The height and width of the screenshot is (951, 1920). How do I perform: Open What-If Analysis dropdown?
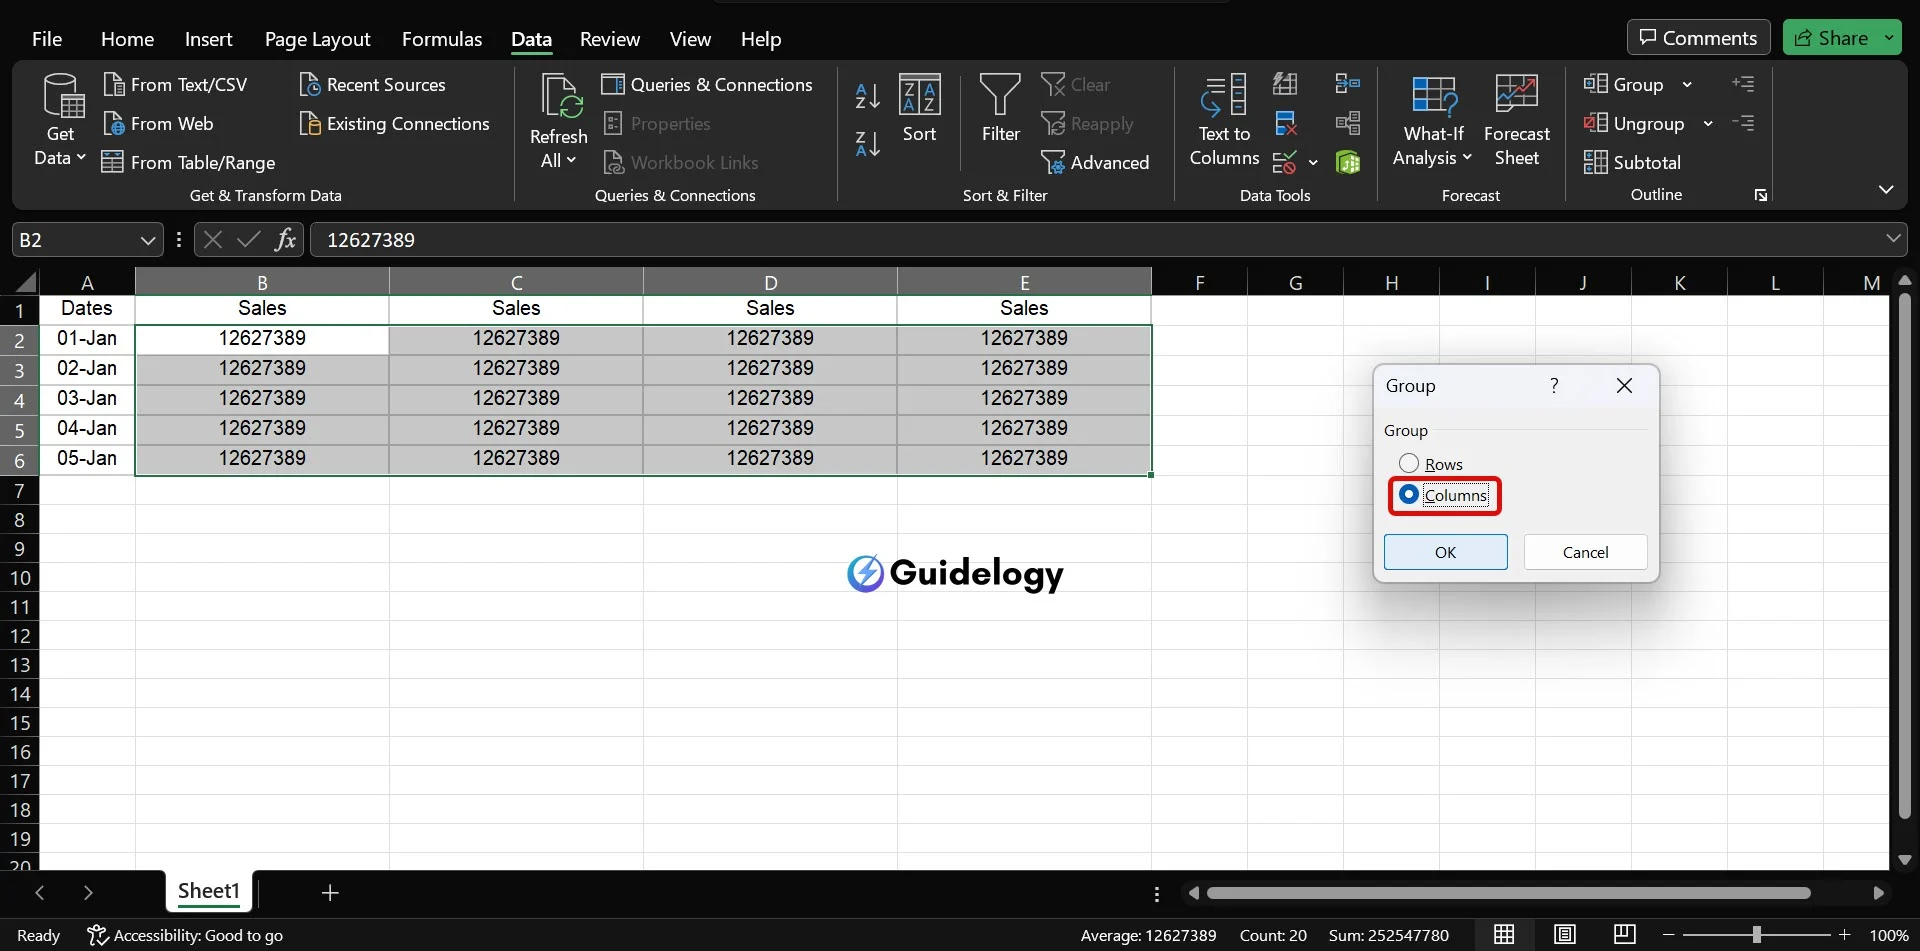click(1433, 120)
